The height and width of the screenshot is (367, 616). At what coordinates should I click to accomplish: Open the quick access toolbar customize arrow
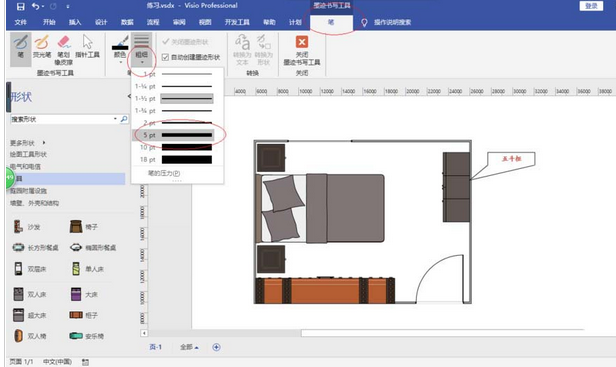(x=68, y=6)
